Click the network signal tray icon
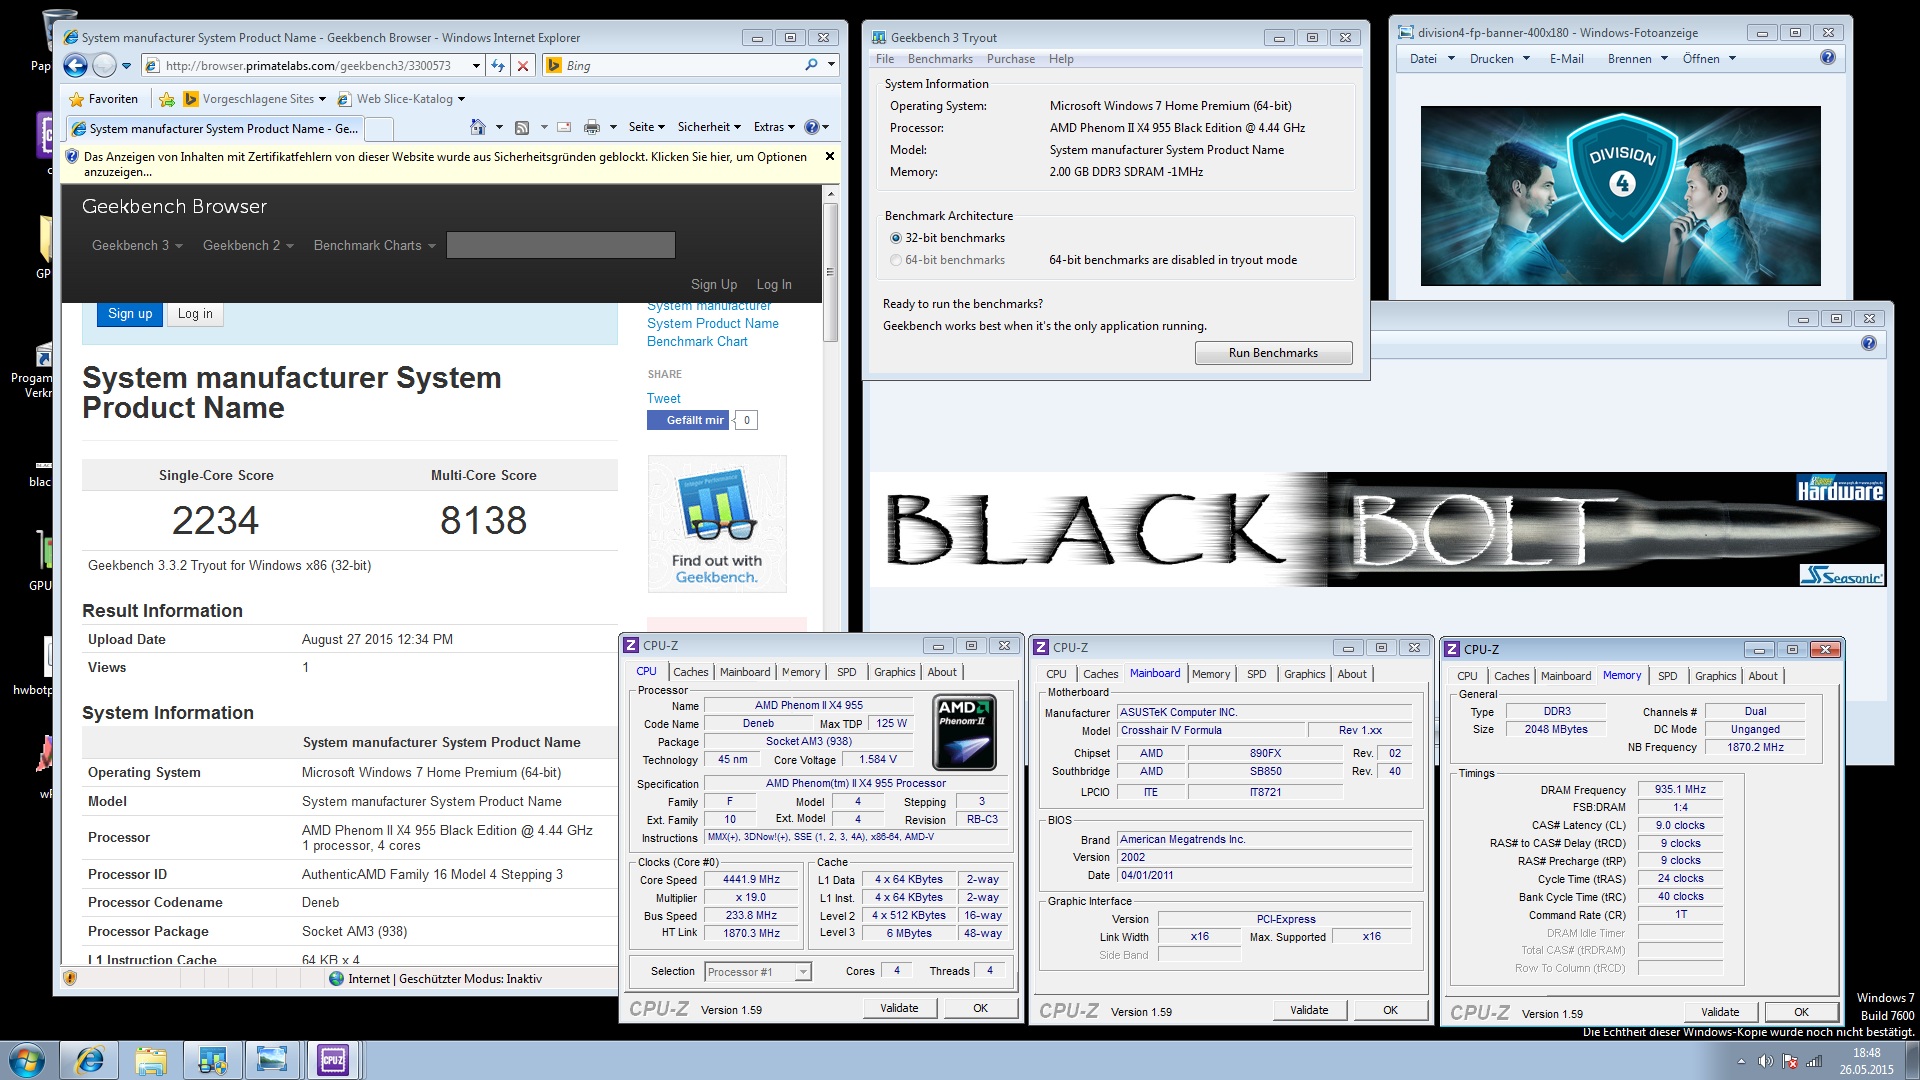 click(1813, 1061)
